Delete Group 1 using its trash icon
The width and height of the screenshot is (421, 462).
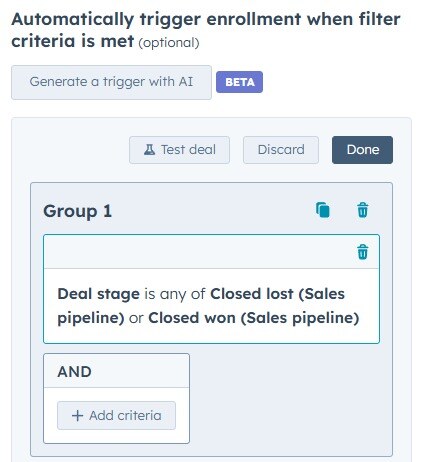(x=363, y=210)
